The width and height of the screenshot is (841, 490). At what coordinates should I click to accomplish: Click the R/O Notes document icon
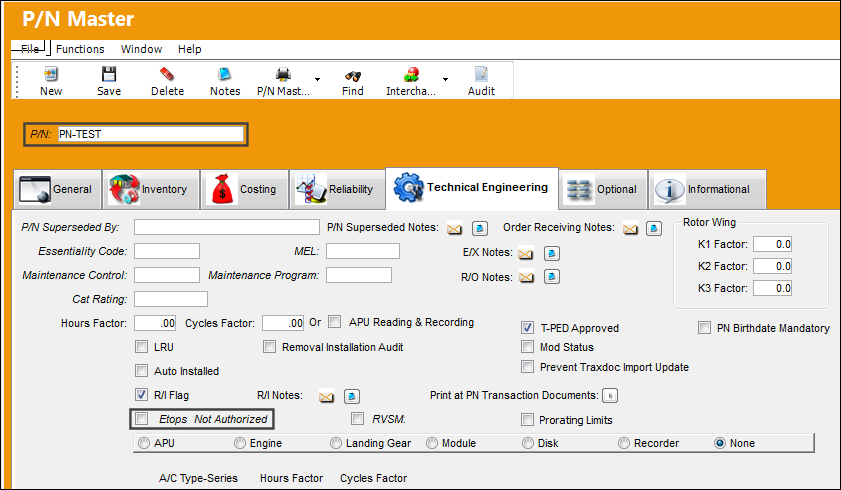click(552, 277)
